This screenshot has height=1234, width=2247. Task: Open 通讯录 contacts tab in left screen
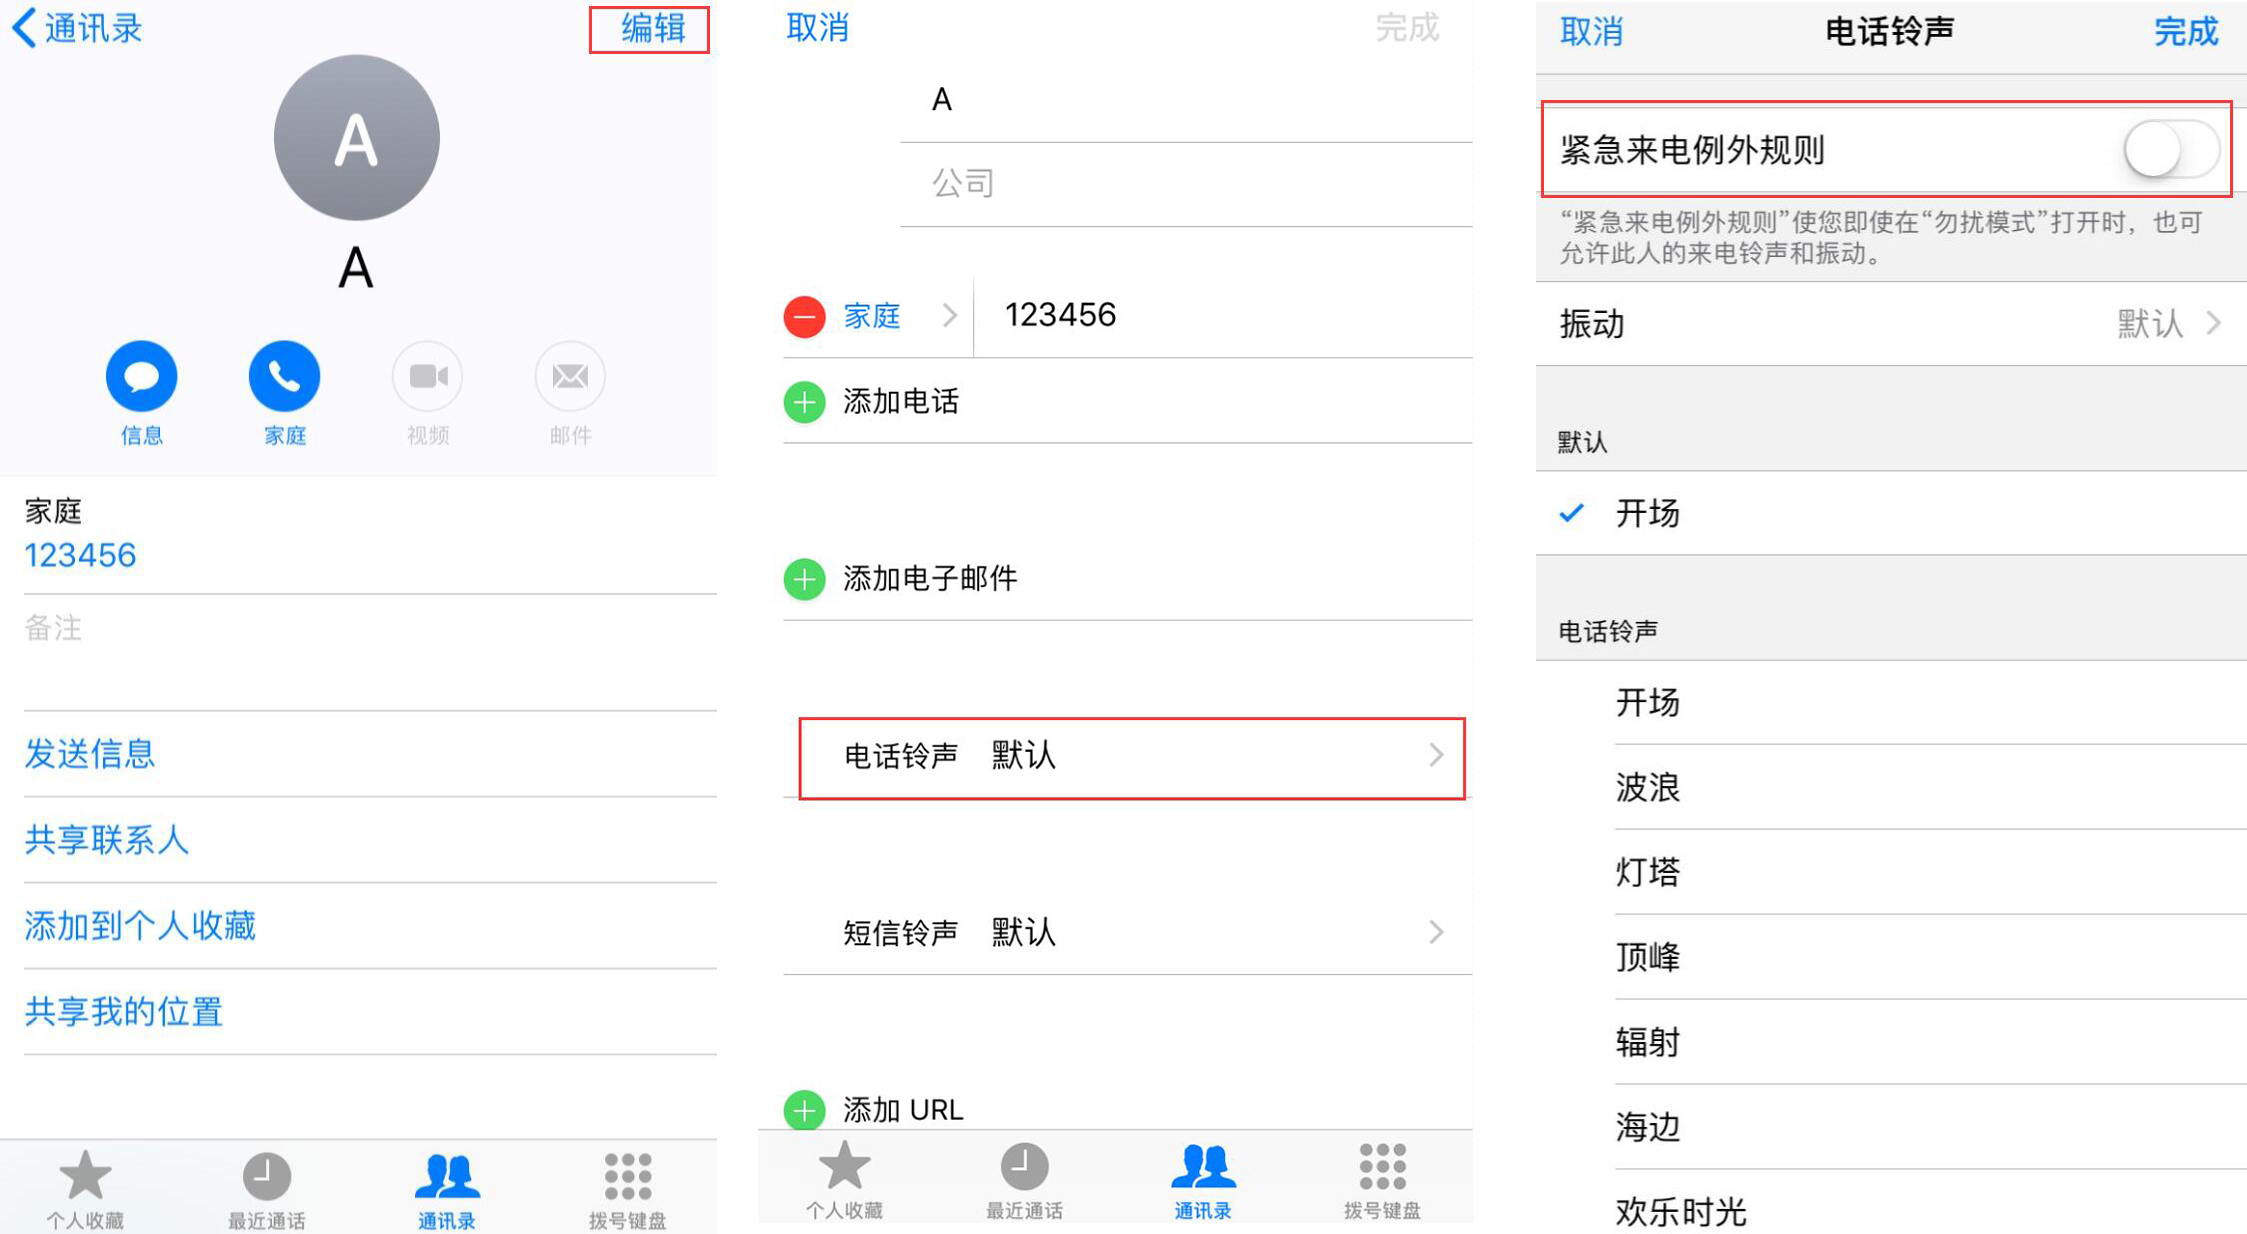[x=447, y=1189]
